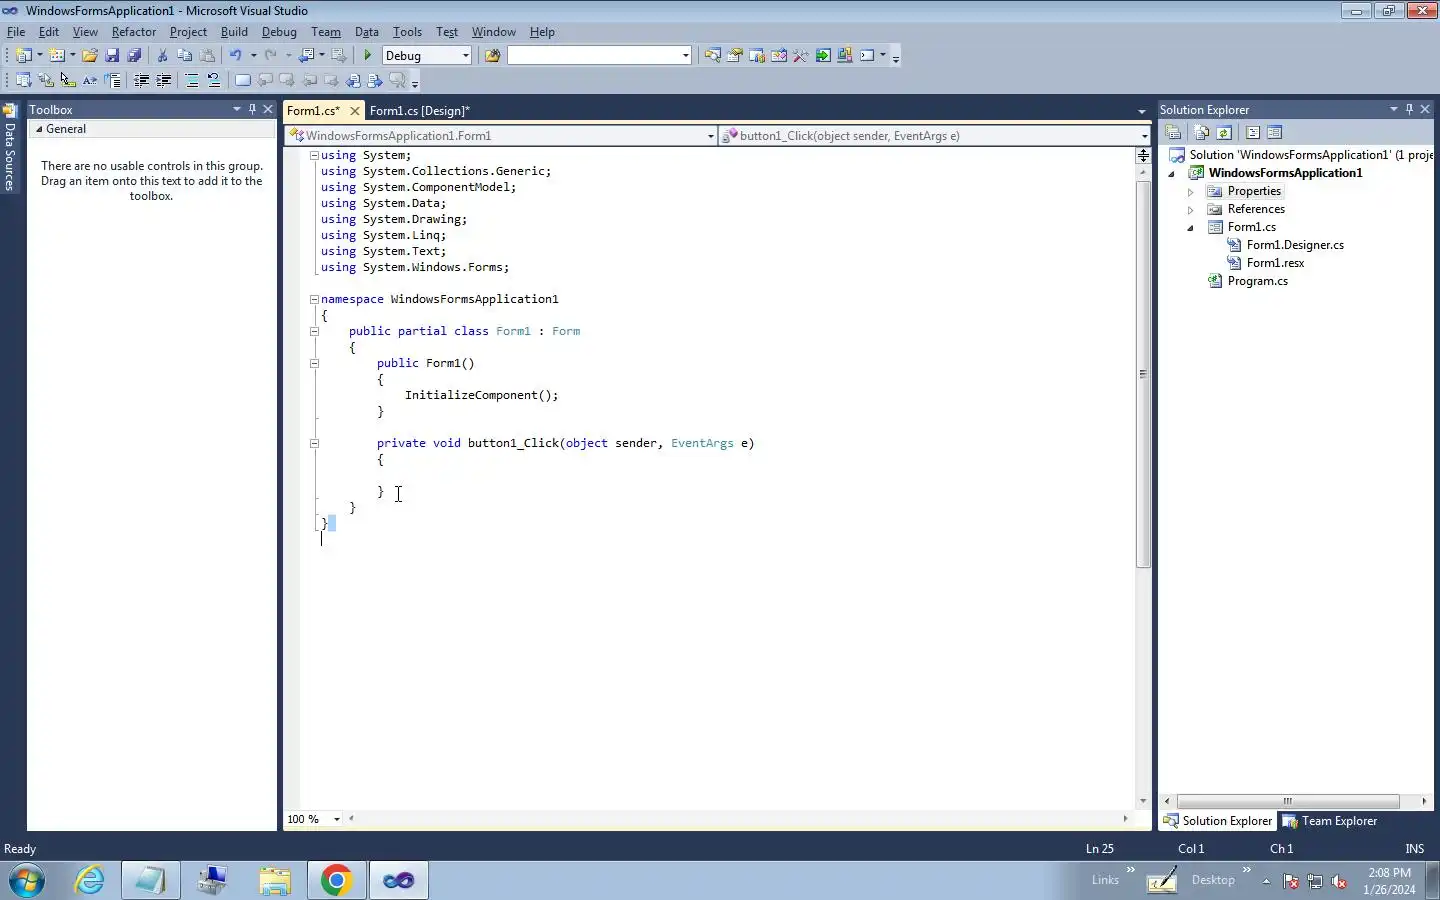Collapse the using directives outlining region
Screen dimensions: 1440x900
(314, 155)
